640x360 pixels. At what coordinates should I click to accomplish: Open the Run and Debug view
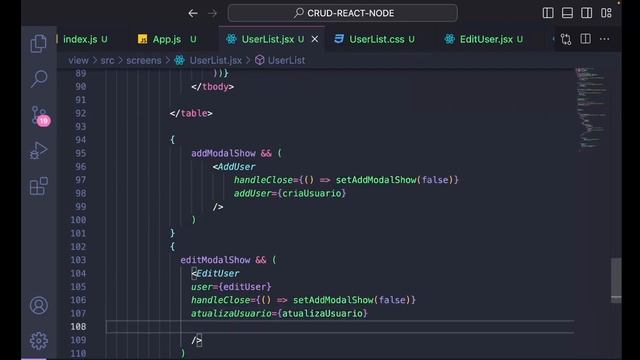[x=39, y=150]
